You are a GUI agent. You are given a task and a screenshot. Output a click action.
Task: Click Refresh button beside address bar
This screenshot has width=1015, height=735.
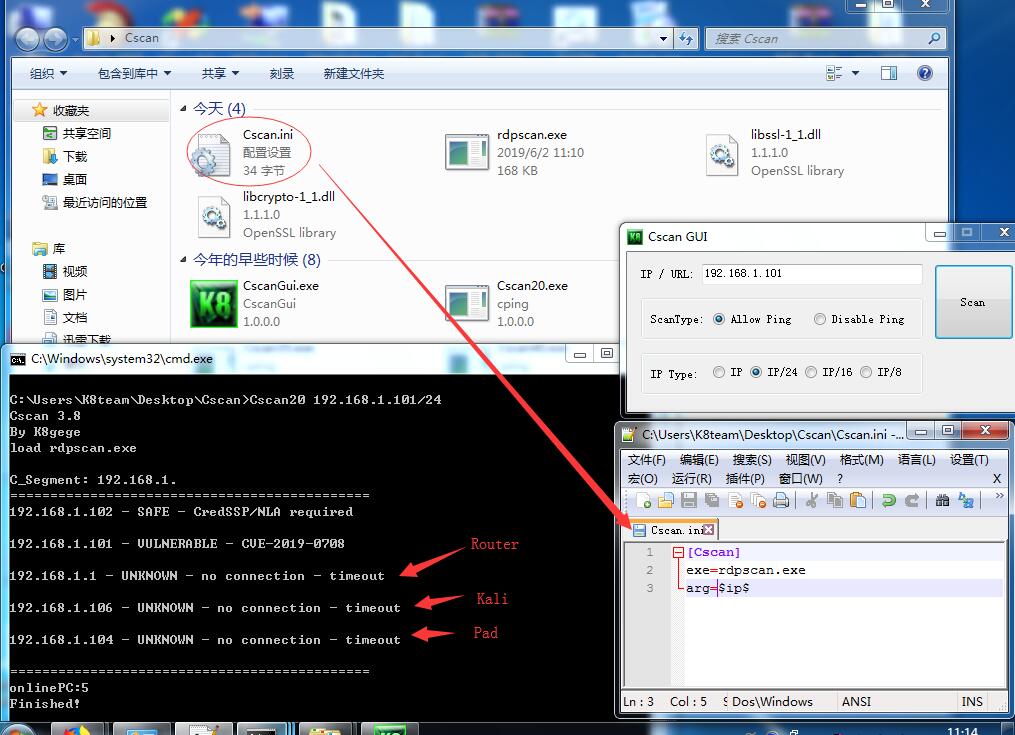(x=686, y=39)
